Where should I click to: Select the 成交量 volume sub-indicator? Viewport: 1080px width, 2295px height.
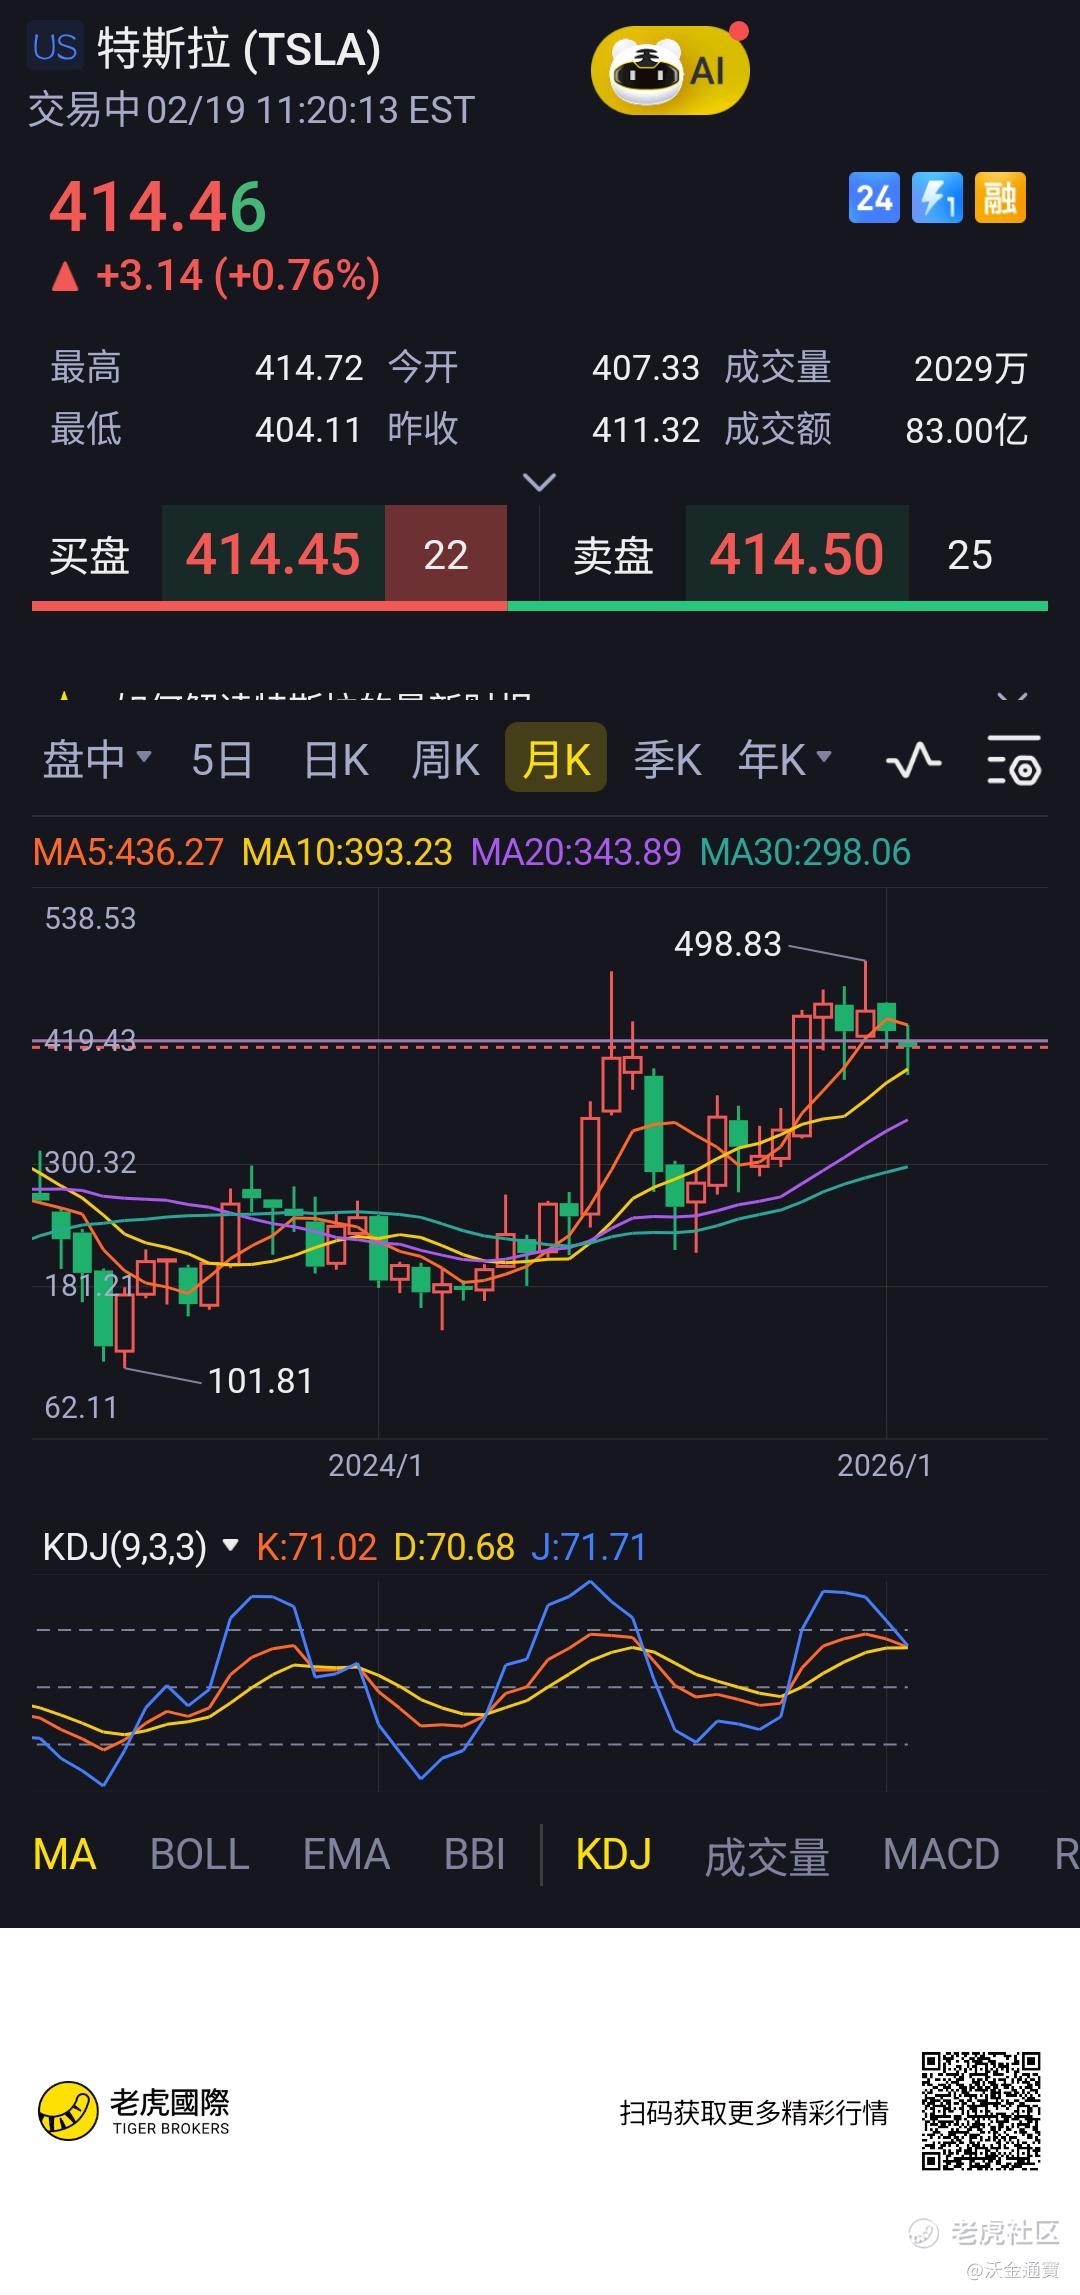tap(767, 1856)
